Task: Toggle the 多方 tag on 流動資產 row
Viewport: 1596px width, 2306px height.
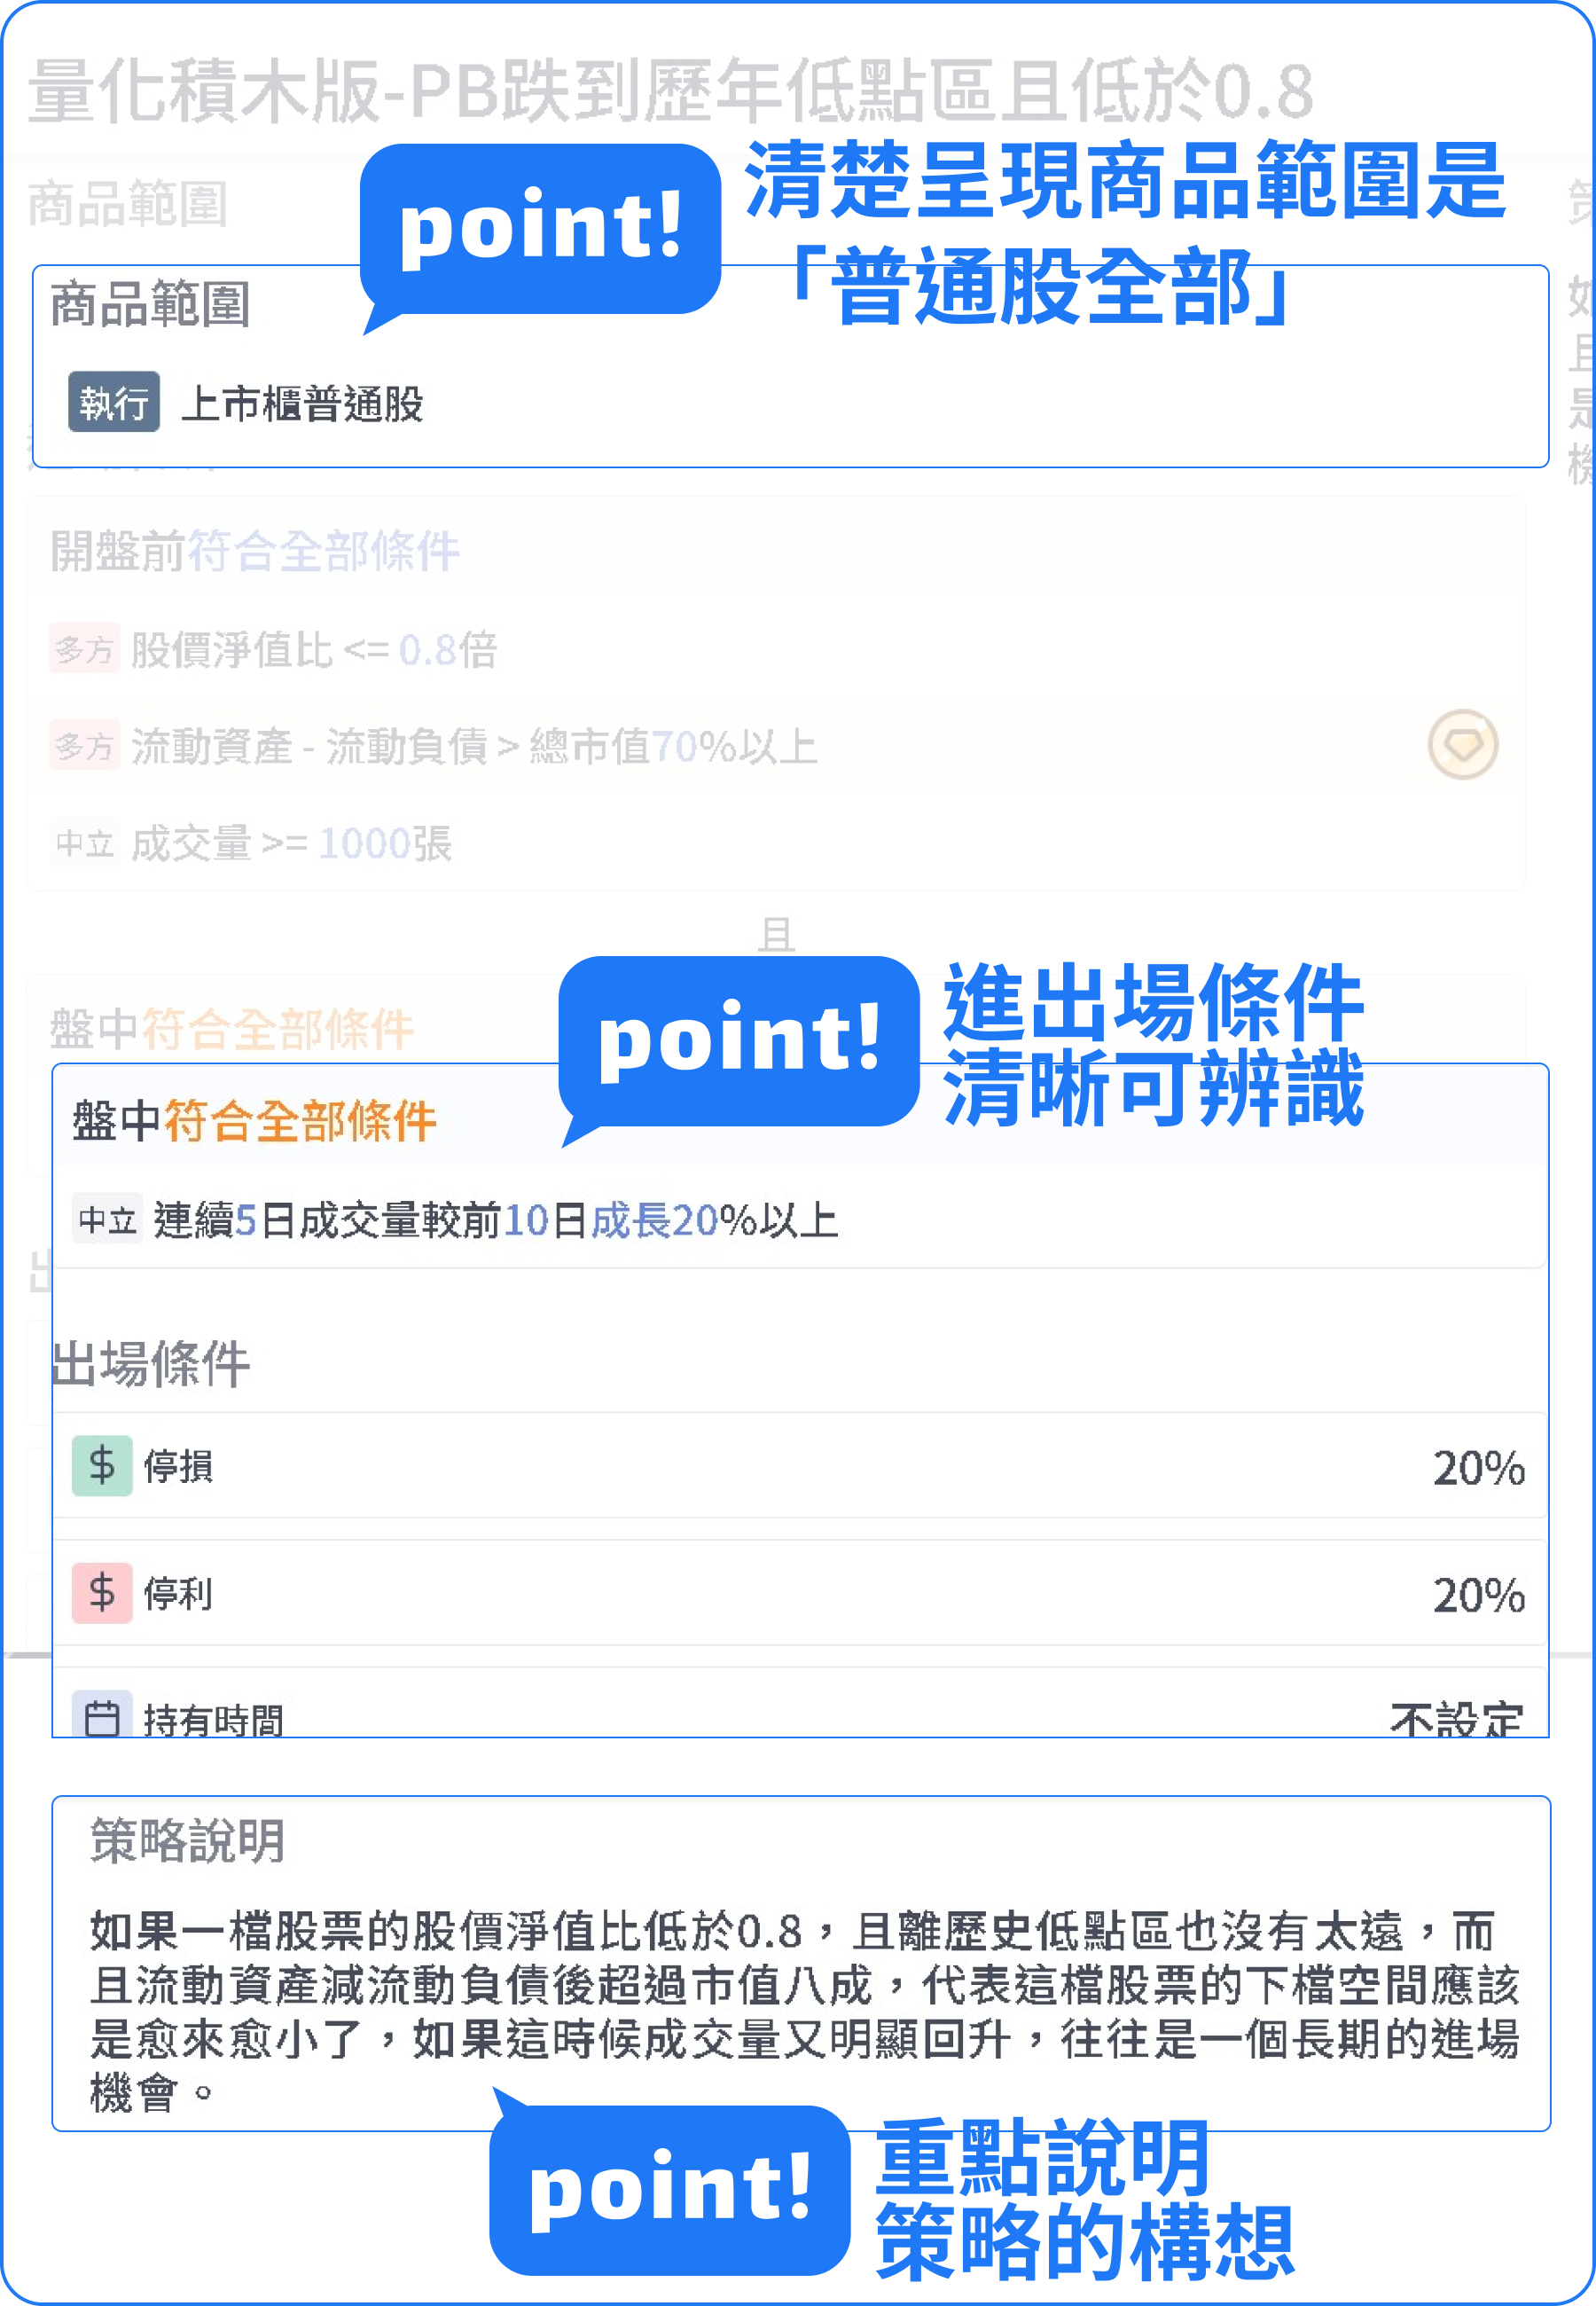Action: point(84,746)
